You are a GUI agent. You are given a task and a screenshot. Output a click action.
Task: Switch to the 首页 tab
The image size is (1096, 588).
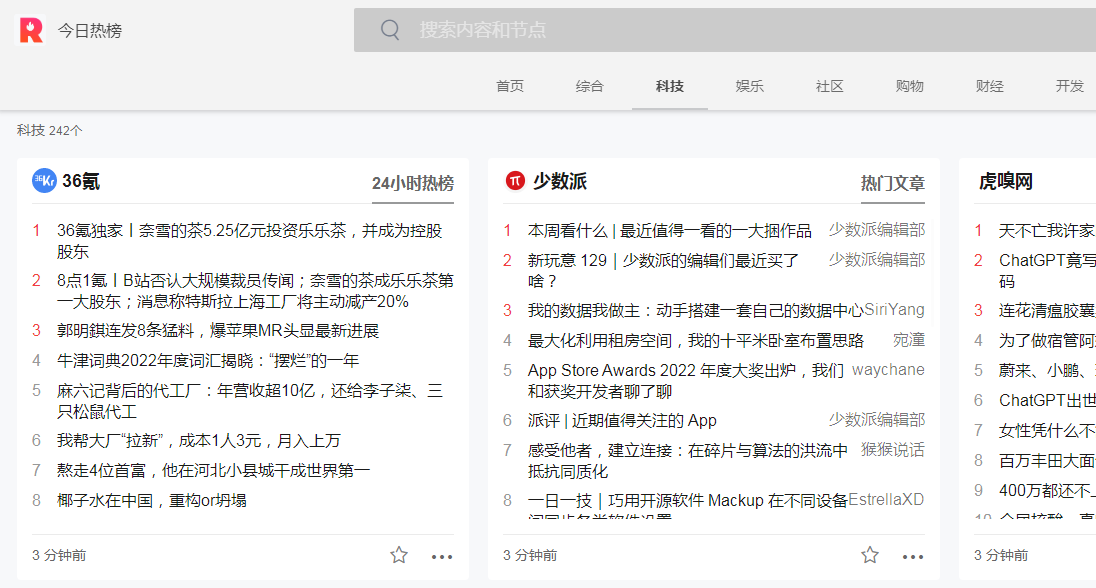click(x=510, y=86)
